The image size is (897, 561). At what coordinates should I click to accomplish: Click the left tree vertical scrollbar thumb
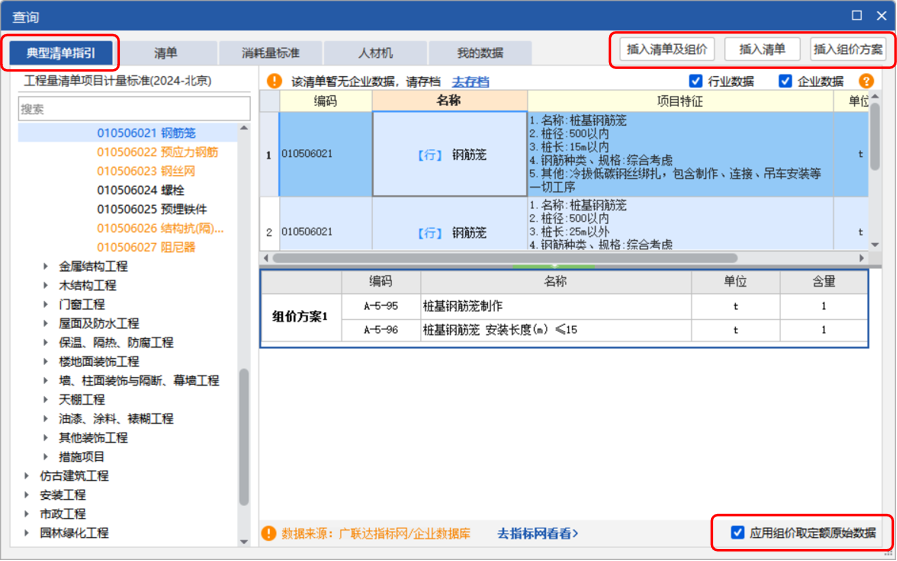(x=244, y=437)
